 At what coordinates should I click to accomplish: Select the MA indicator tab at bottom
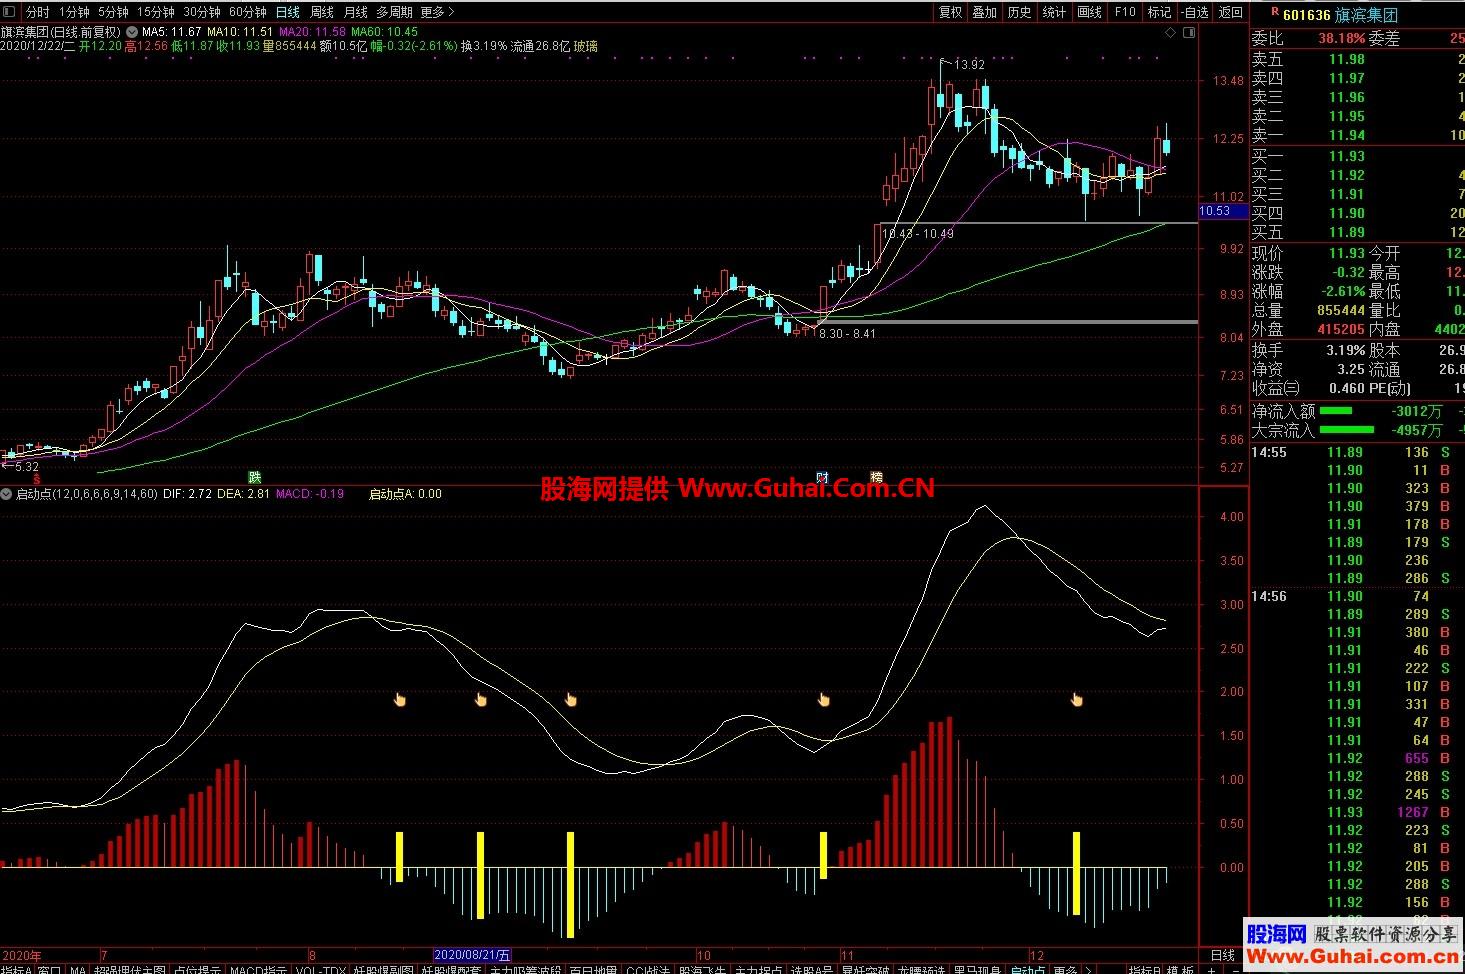pos(78,970)
